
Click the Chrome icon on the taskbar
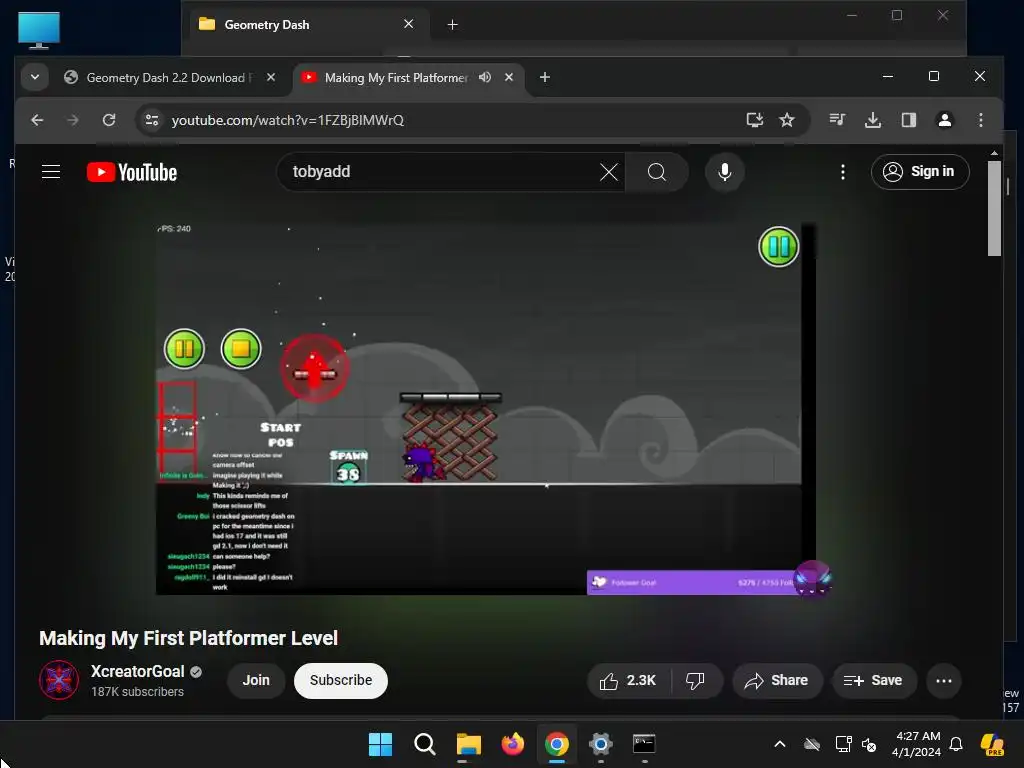[556, 744]
